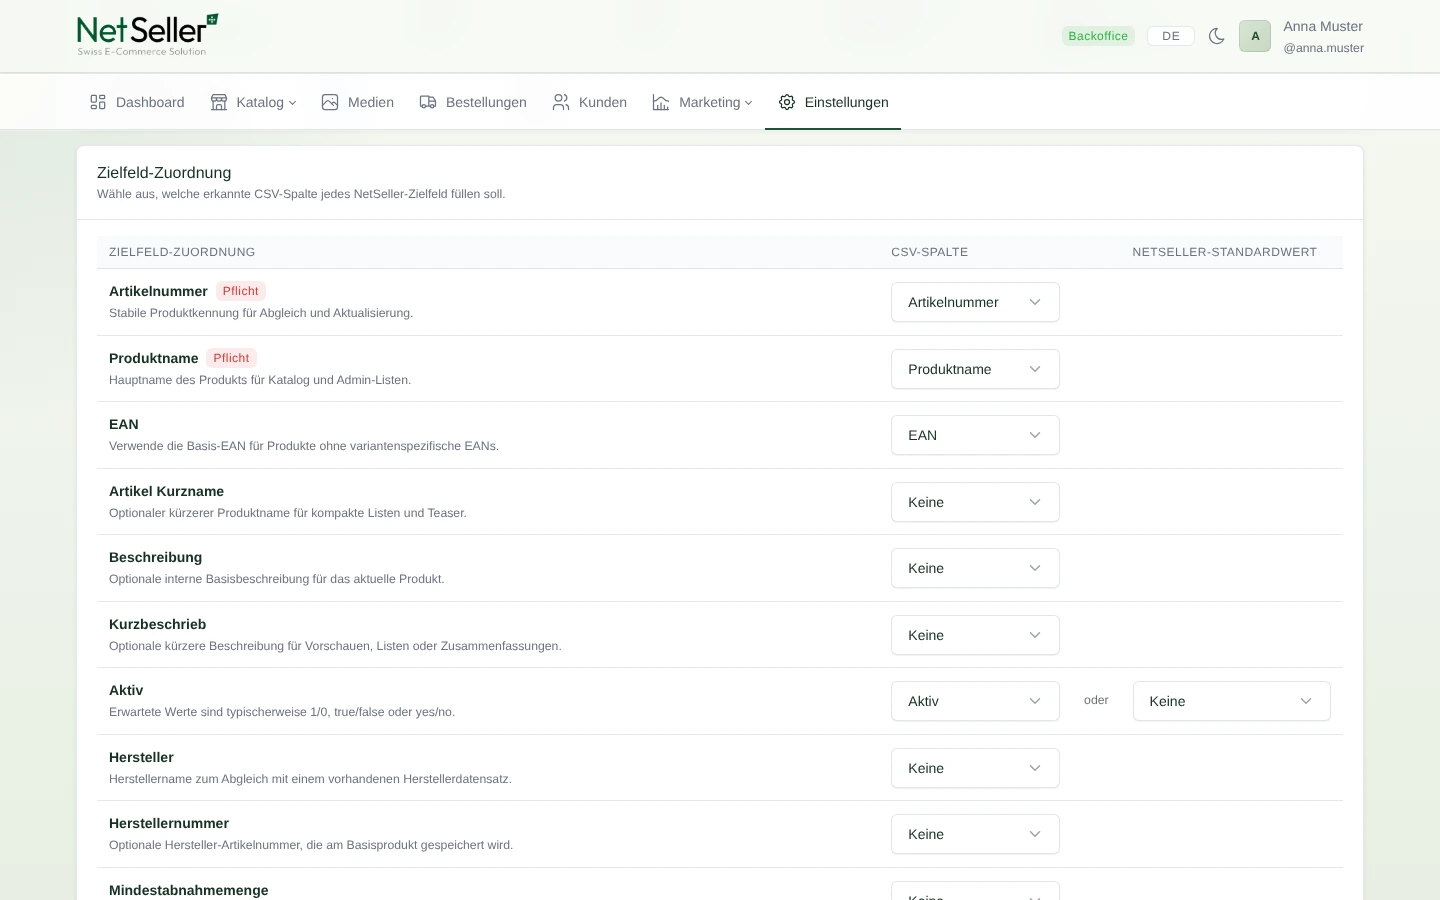
Task: Click the 'oder' text in Aktiv row
Action: [x=1096, y=700]
